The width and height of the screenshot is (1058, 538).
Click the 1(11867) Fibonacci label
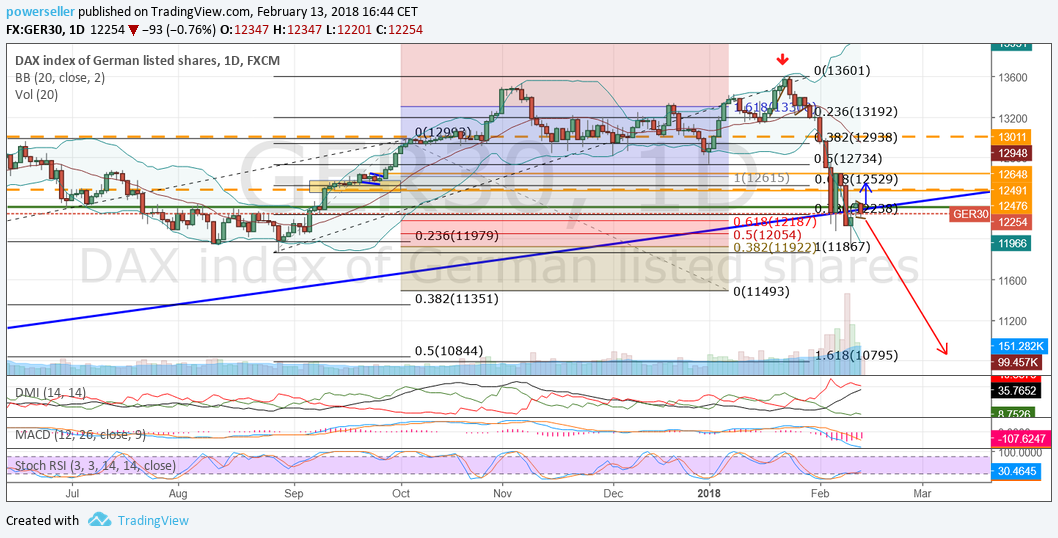coord(843,247)
